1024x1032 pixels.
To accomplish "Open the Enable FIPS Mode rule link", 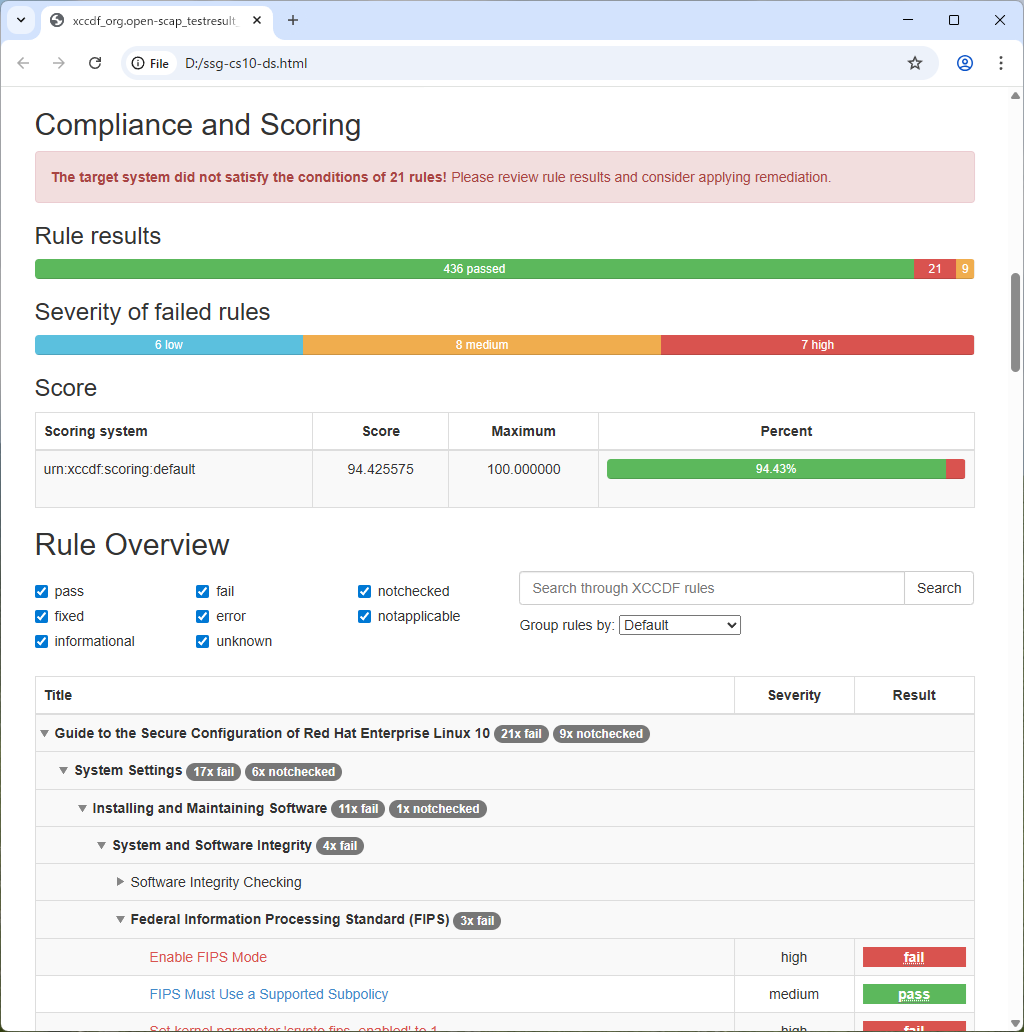I will pos(208,957).
